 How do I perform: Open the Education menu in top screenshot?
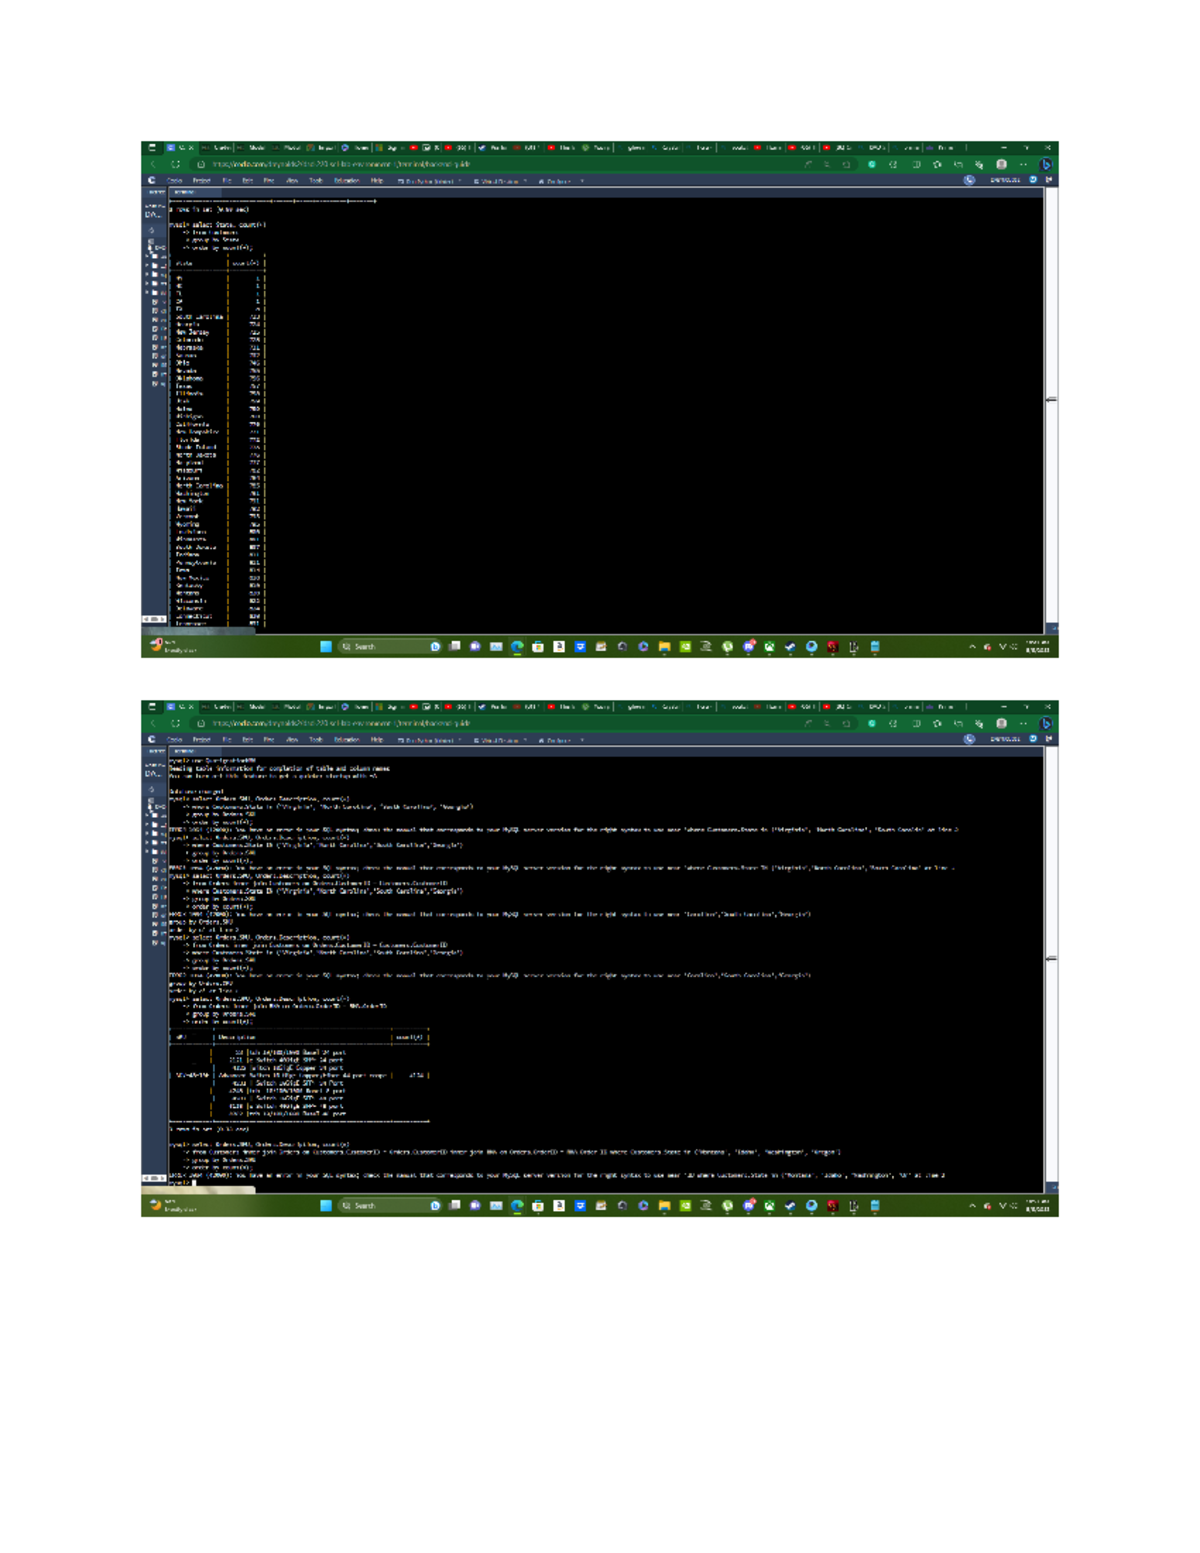tap(347, 181)
